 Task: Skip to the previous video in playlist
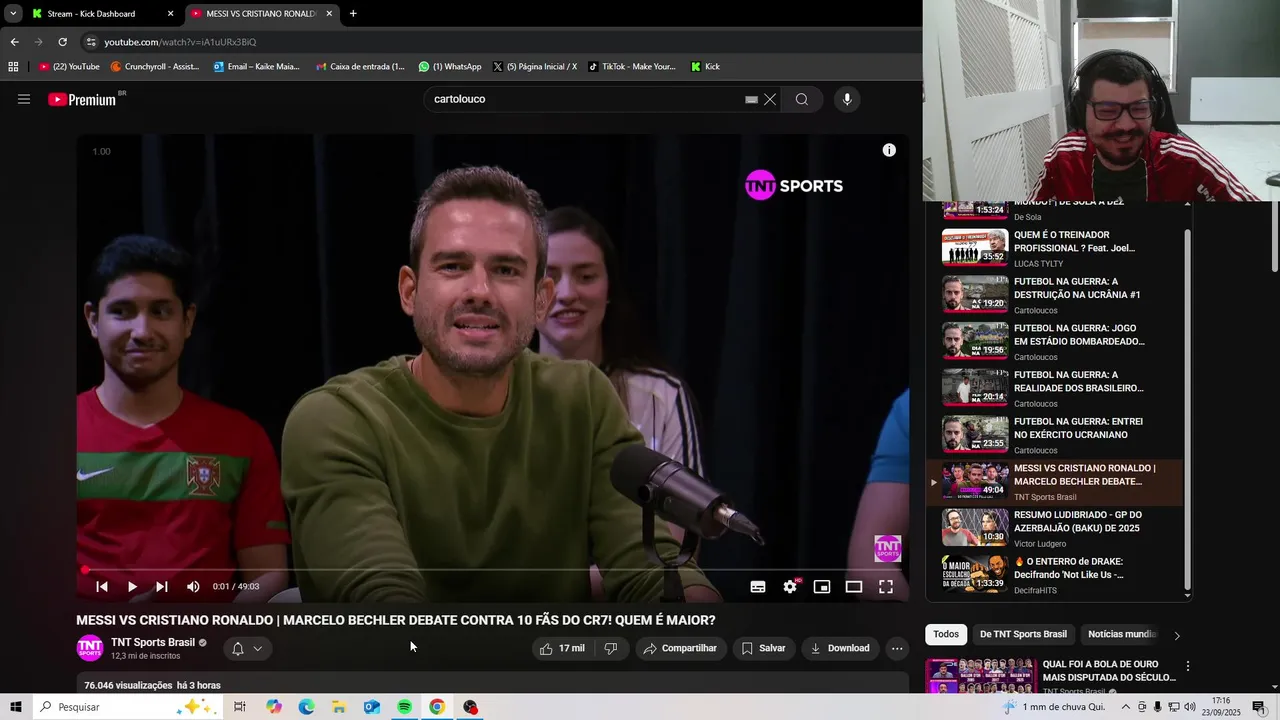(x=101, y=587)
